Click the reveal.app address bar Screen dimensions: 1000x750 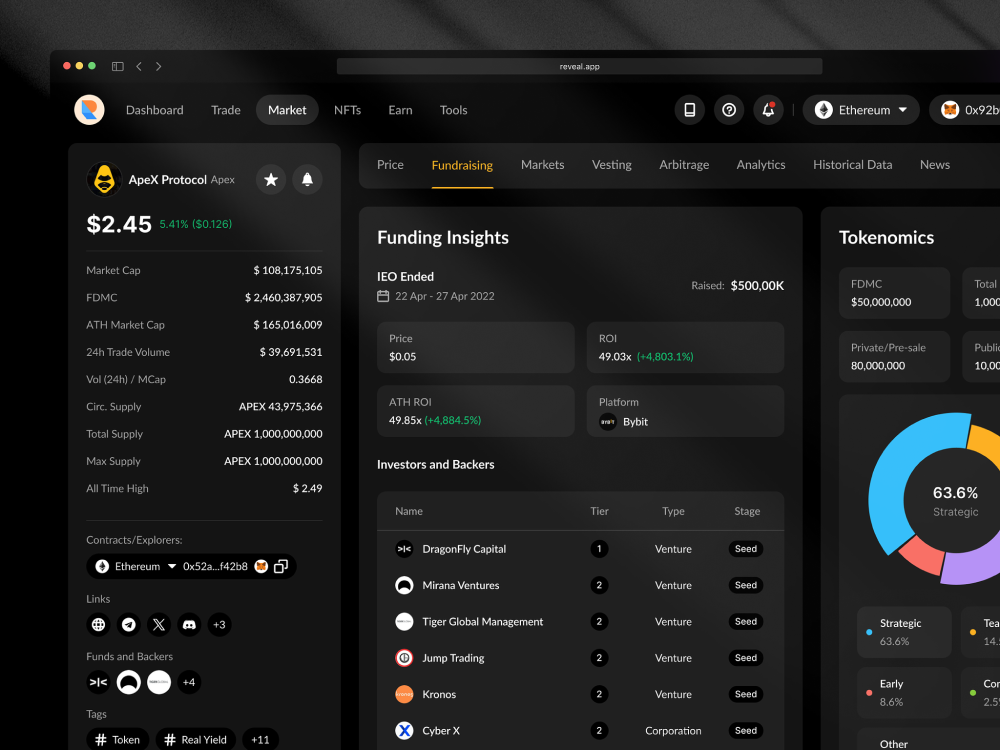point(579,66)
